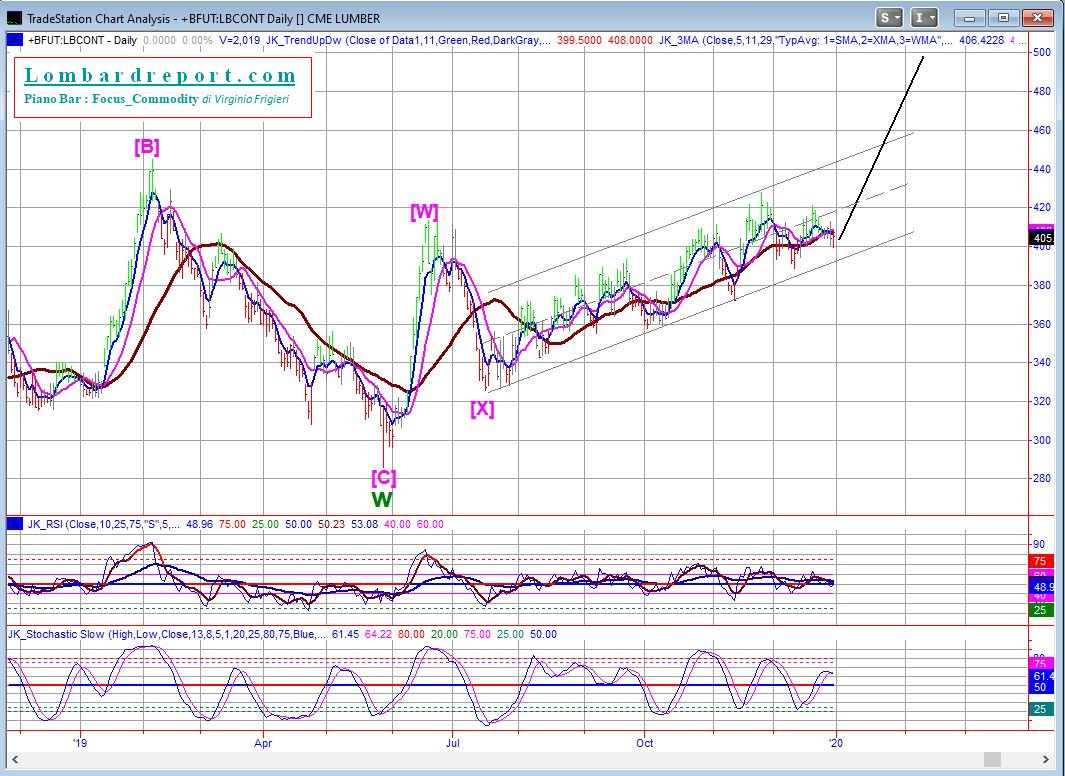This screenshot has width=1065, height=776.
Task: Click the 'Apr' date axis label
Action: coord(263,743)
